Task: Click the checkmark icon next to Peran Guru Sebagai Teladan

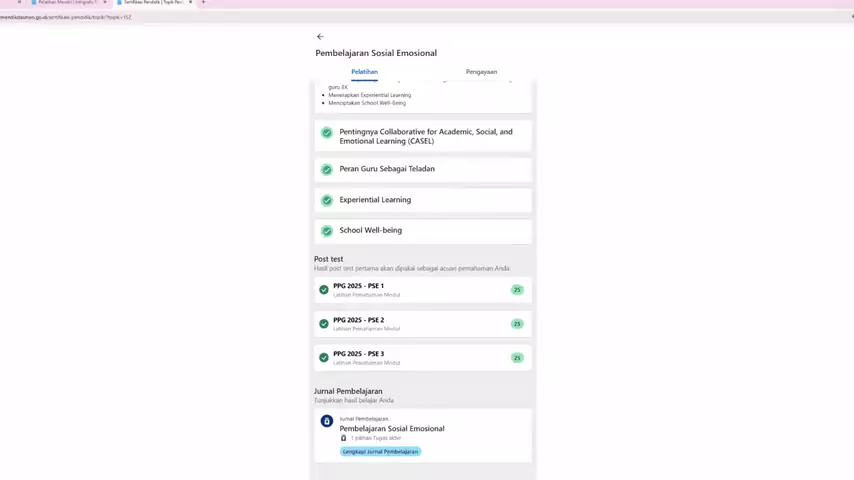Action: 327,170
